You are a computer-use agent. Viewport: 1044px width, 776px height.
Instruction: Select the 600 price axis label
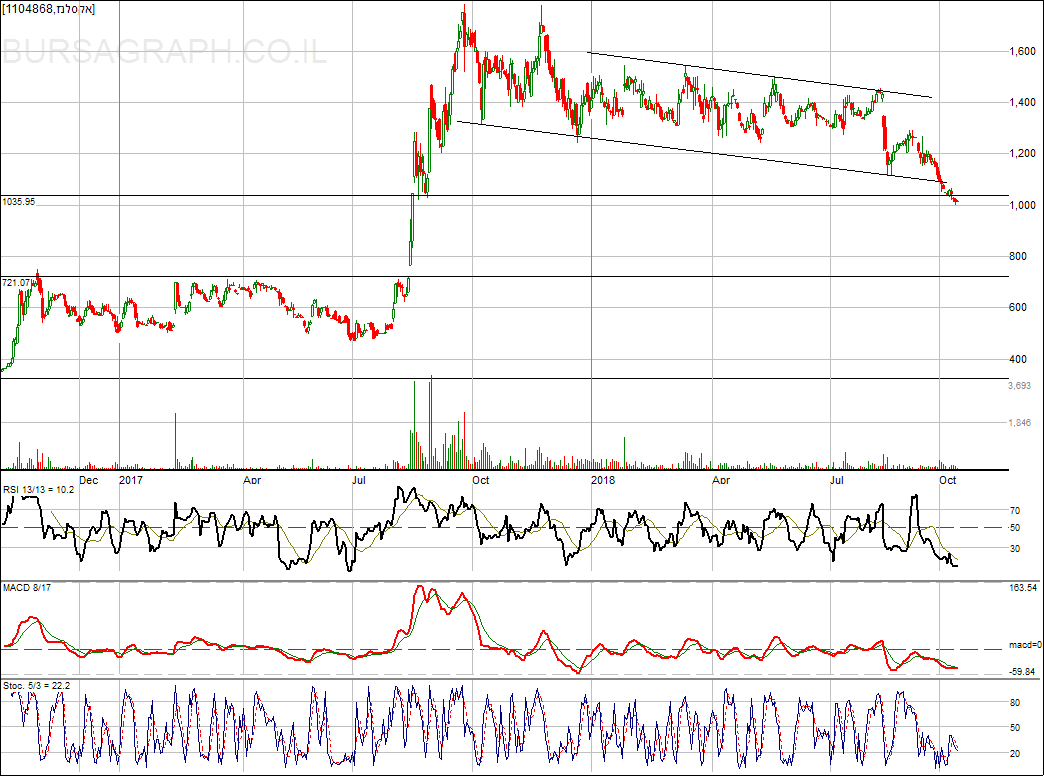[1018, 307]
